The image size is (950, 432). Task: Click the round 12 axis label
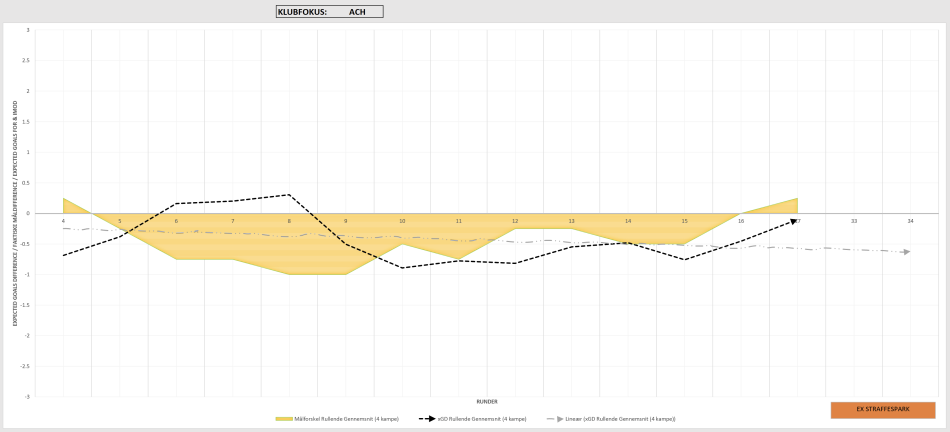tap(515, 221)
